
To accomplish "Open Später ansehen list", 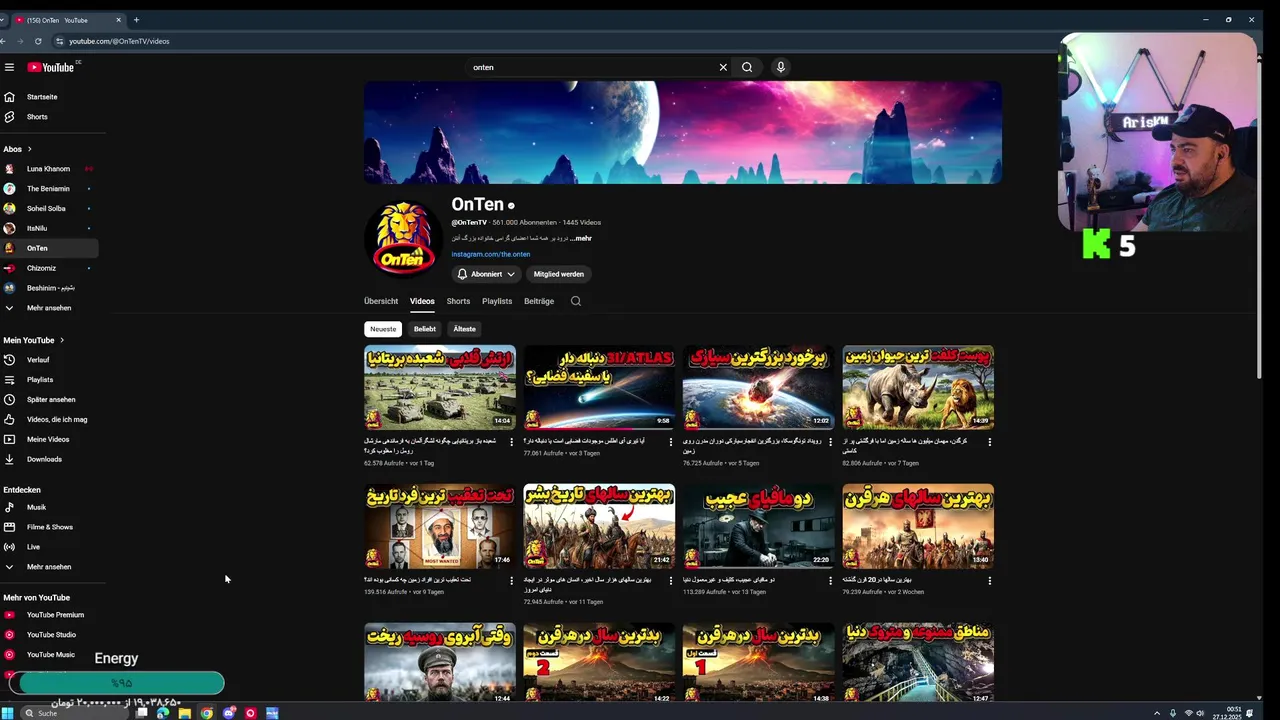I will pyautogui.click(x=49, y=400).
